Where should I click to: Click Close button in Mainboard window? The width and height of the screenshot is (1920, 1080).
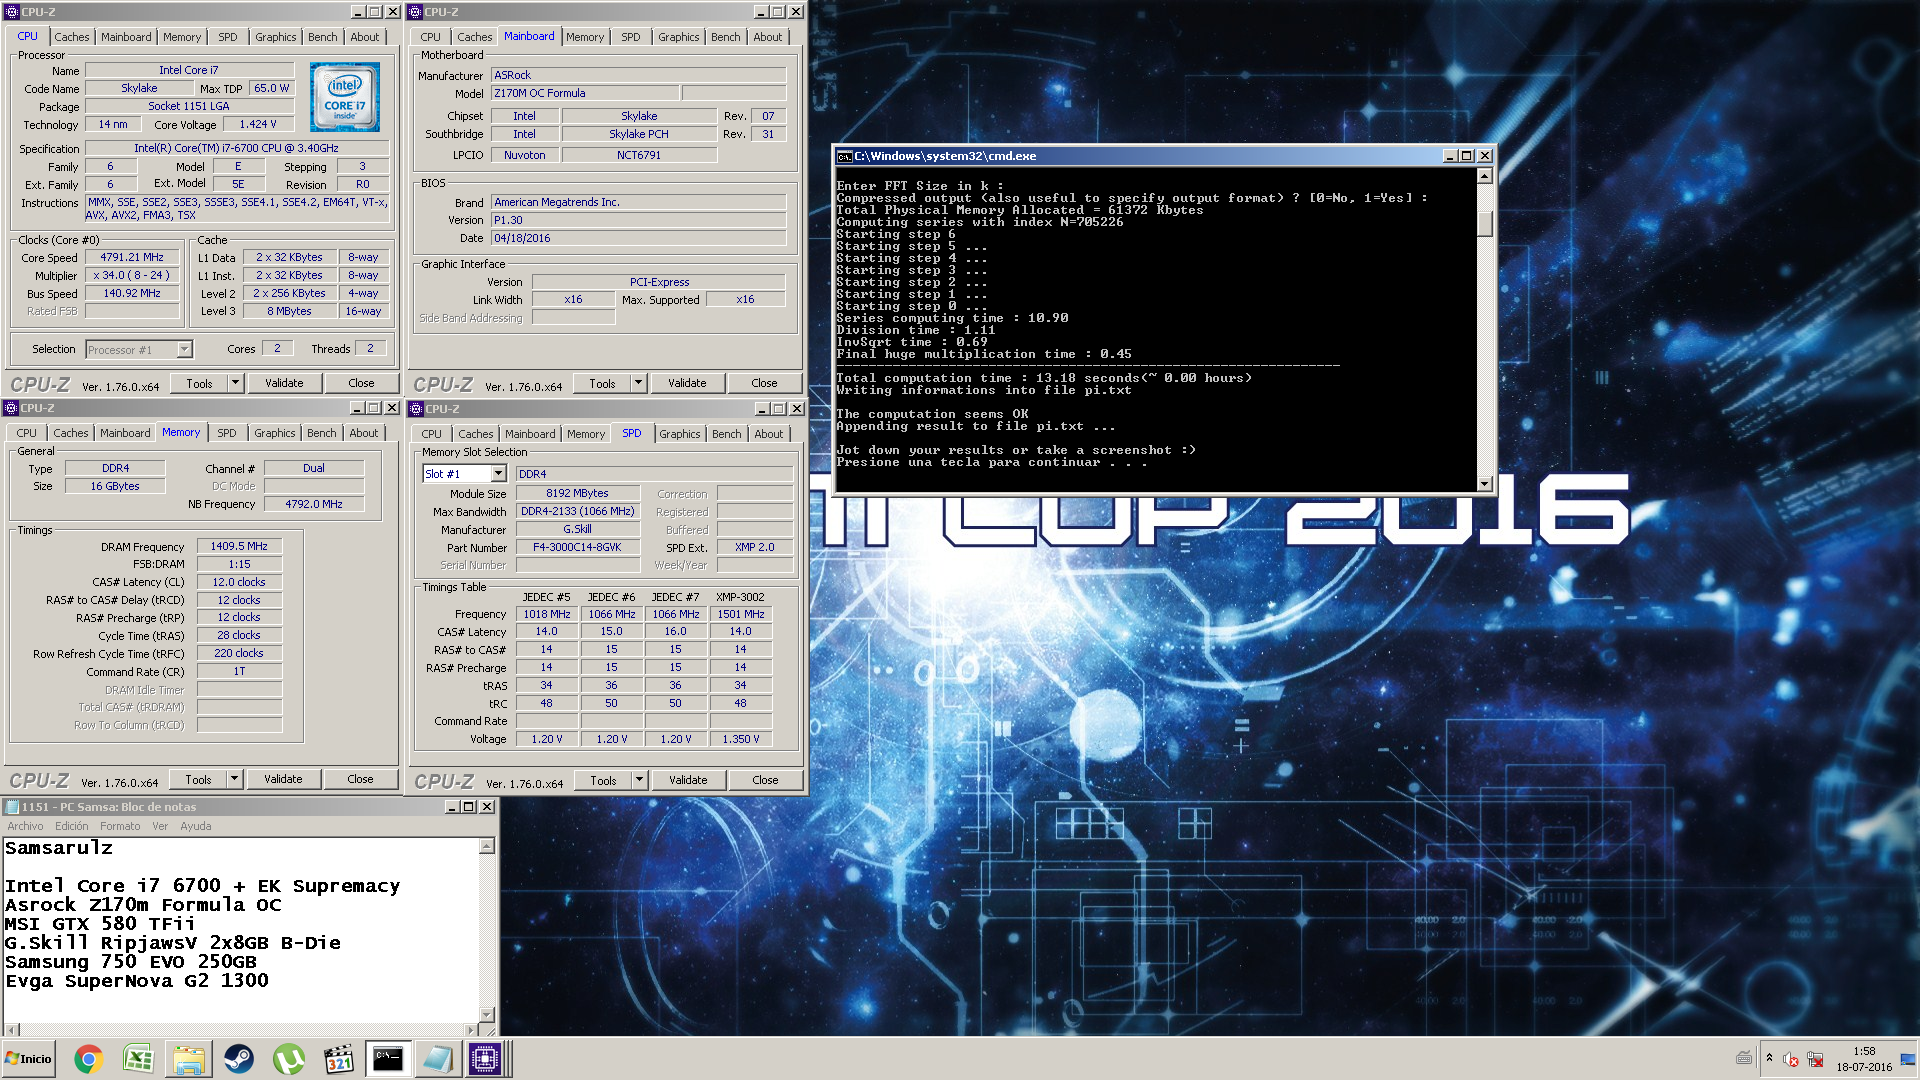coord(764,383)
